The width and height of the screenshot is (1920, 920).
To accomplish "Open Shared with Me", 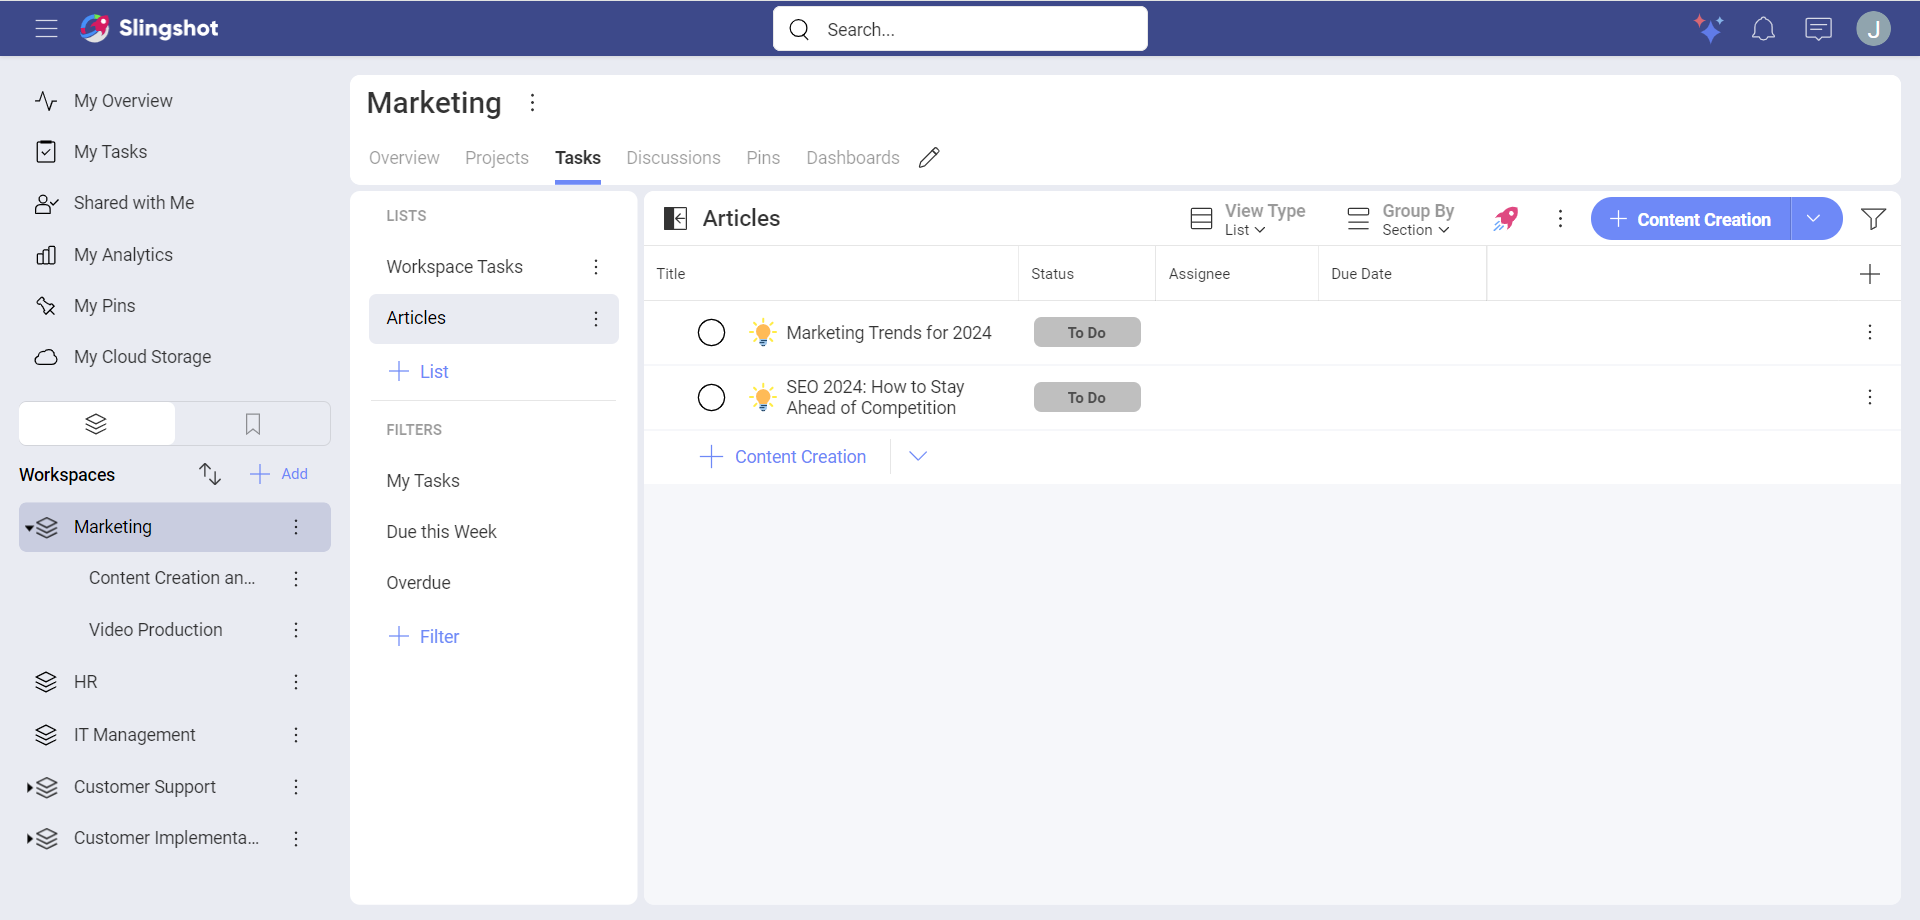I will pos(134,203).
